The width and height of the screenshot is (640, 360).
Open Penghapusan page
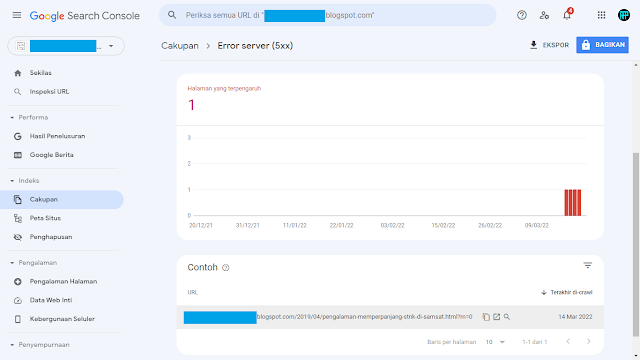coord(51,237)
